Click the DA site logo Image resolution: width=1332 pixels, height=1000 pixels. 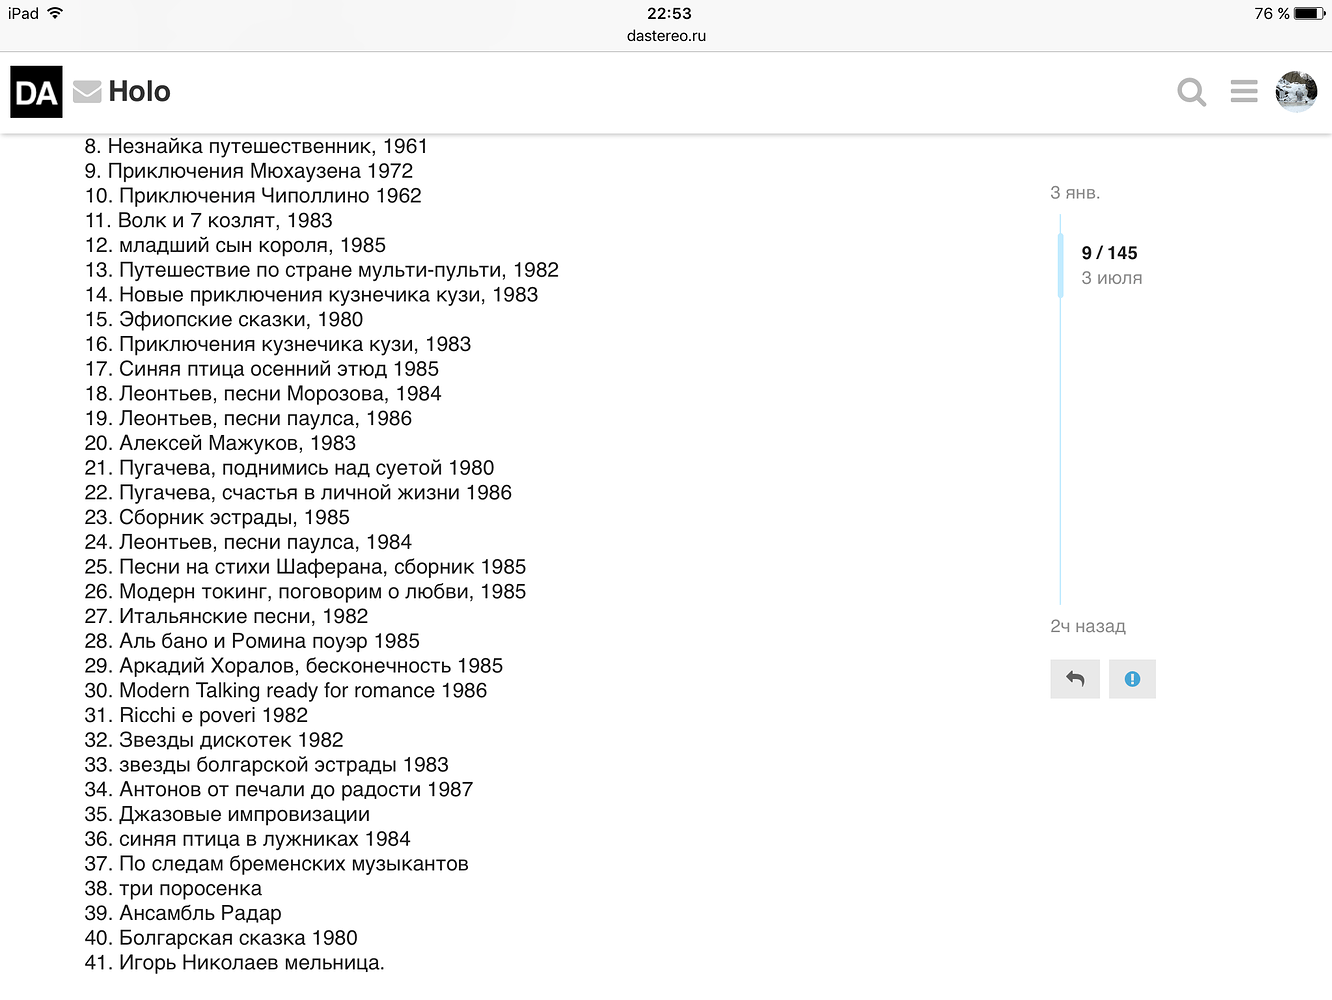[x=36, y=92]
